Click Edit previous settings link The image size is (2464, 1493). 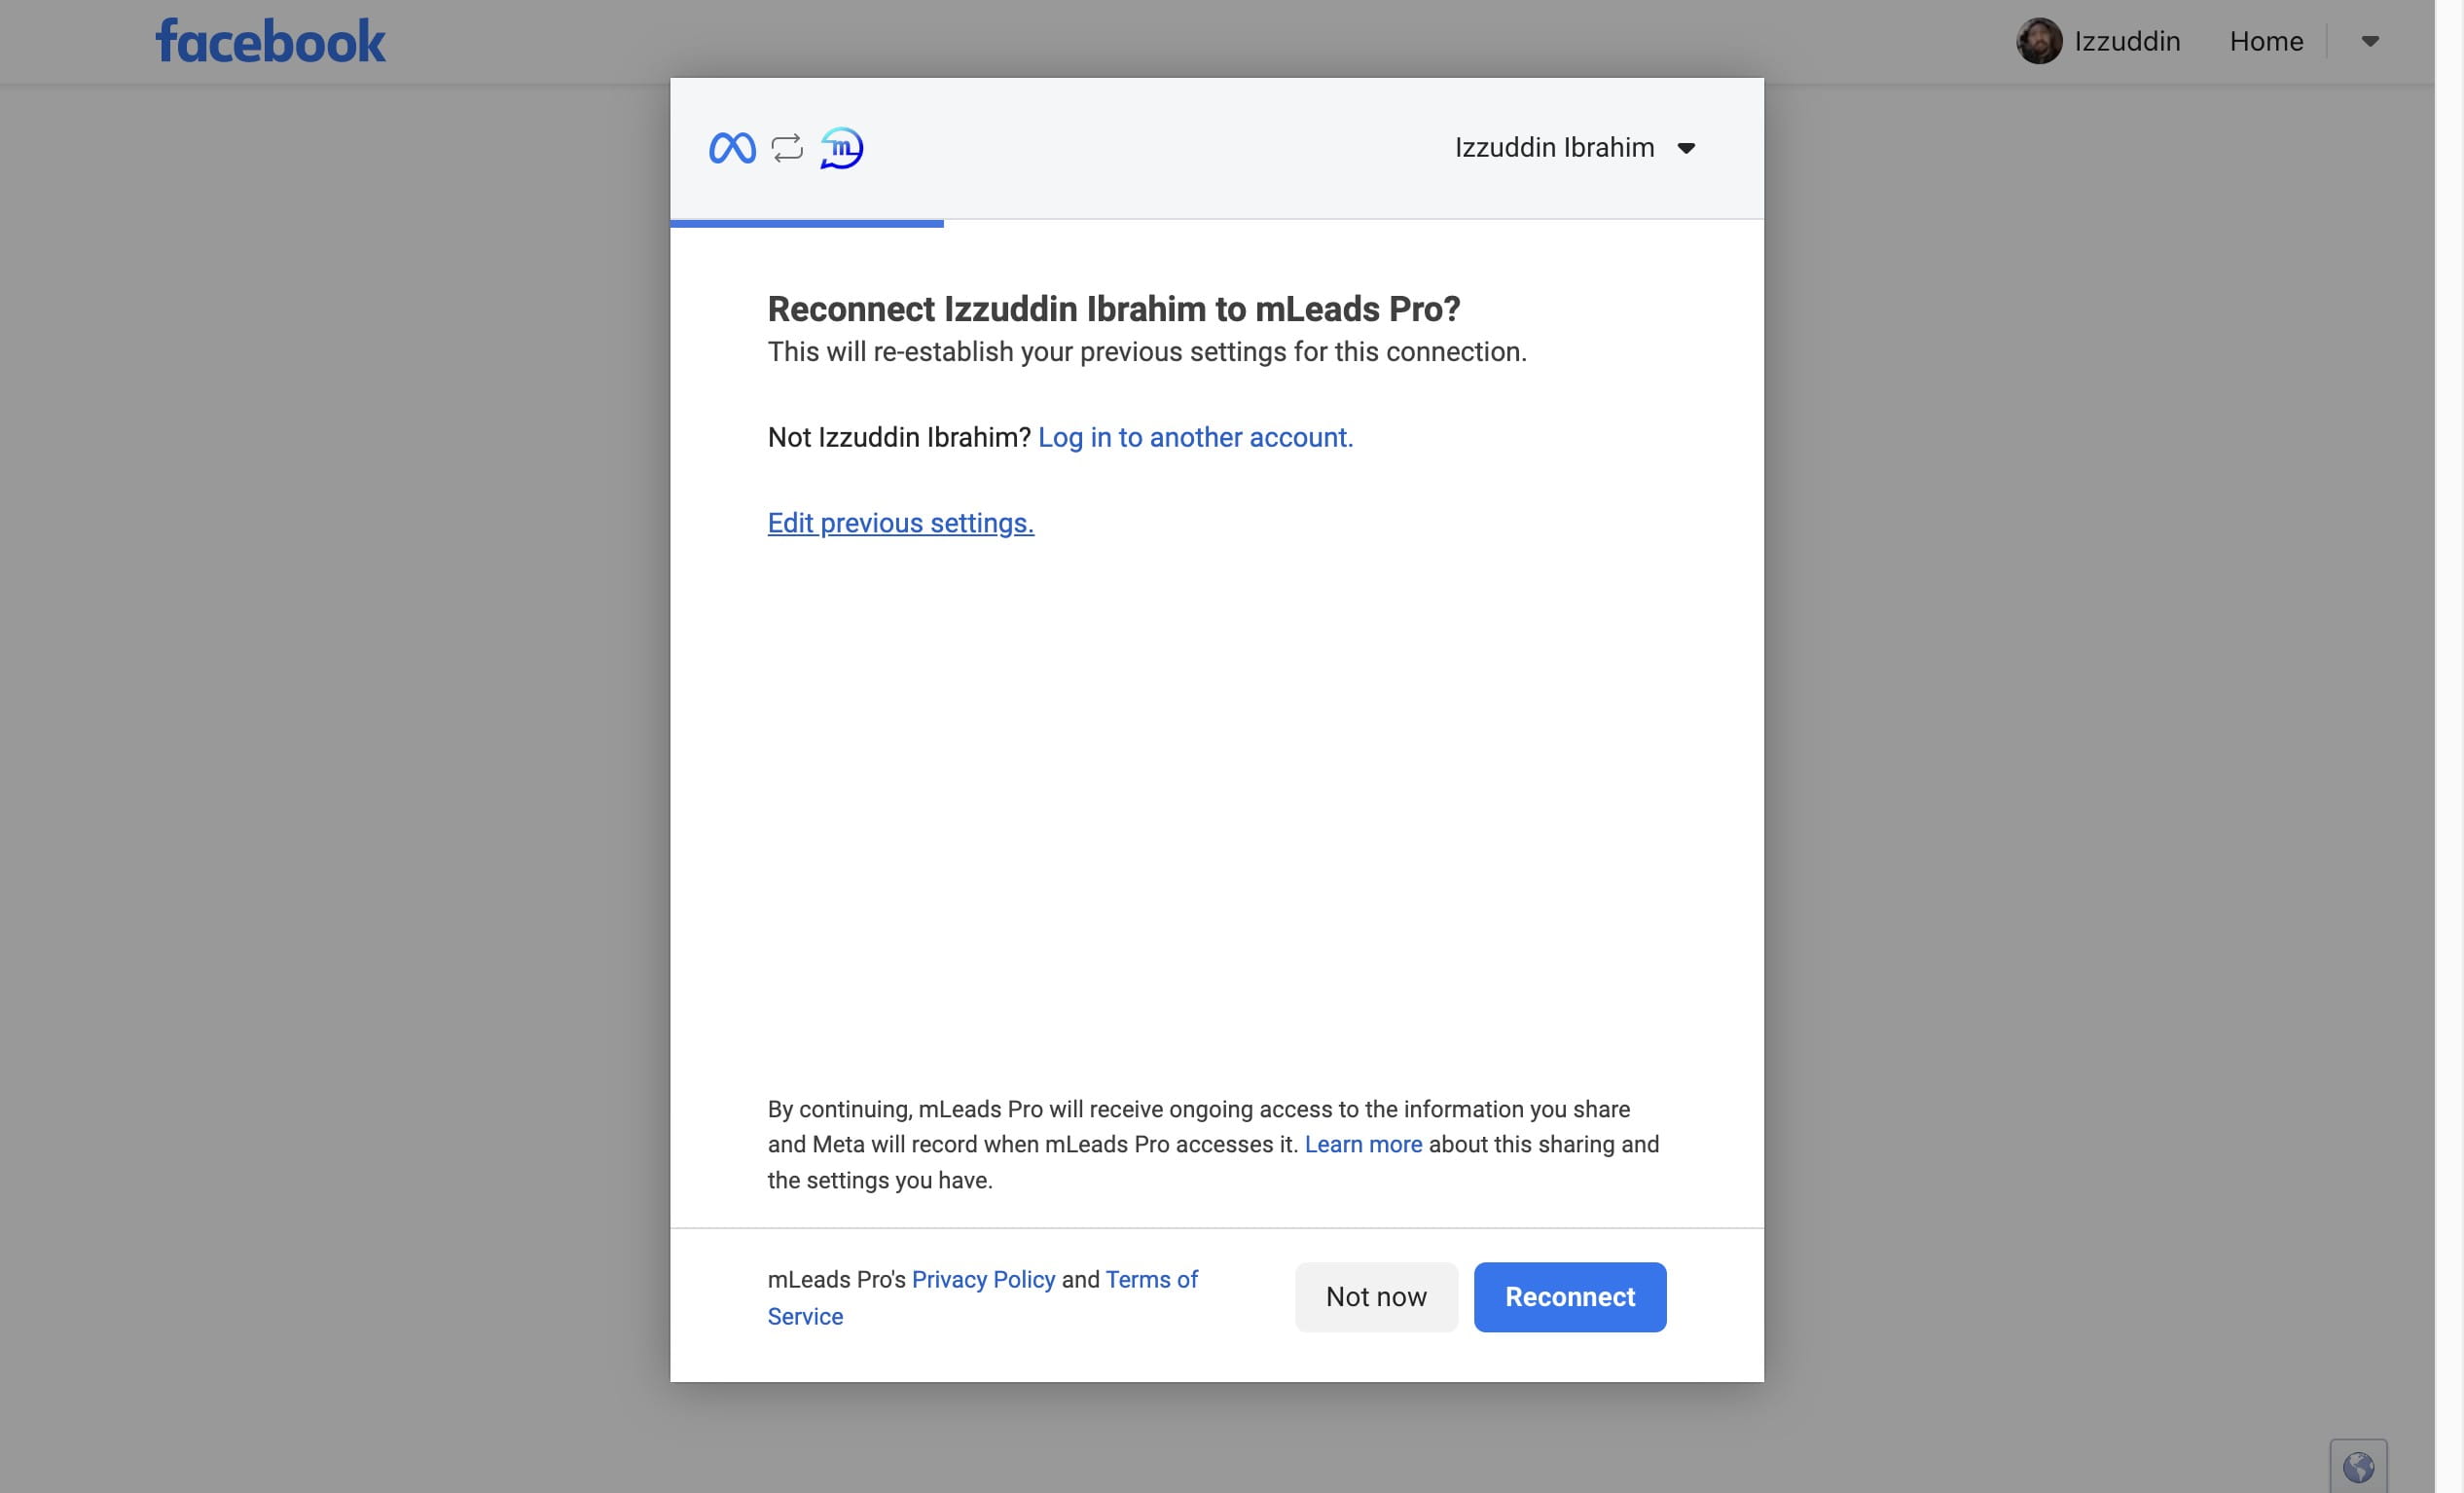(899, 521)
